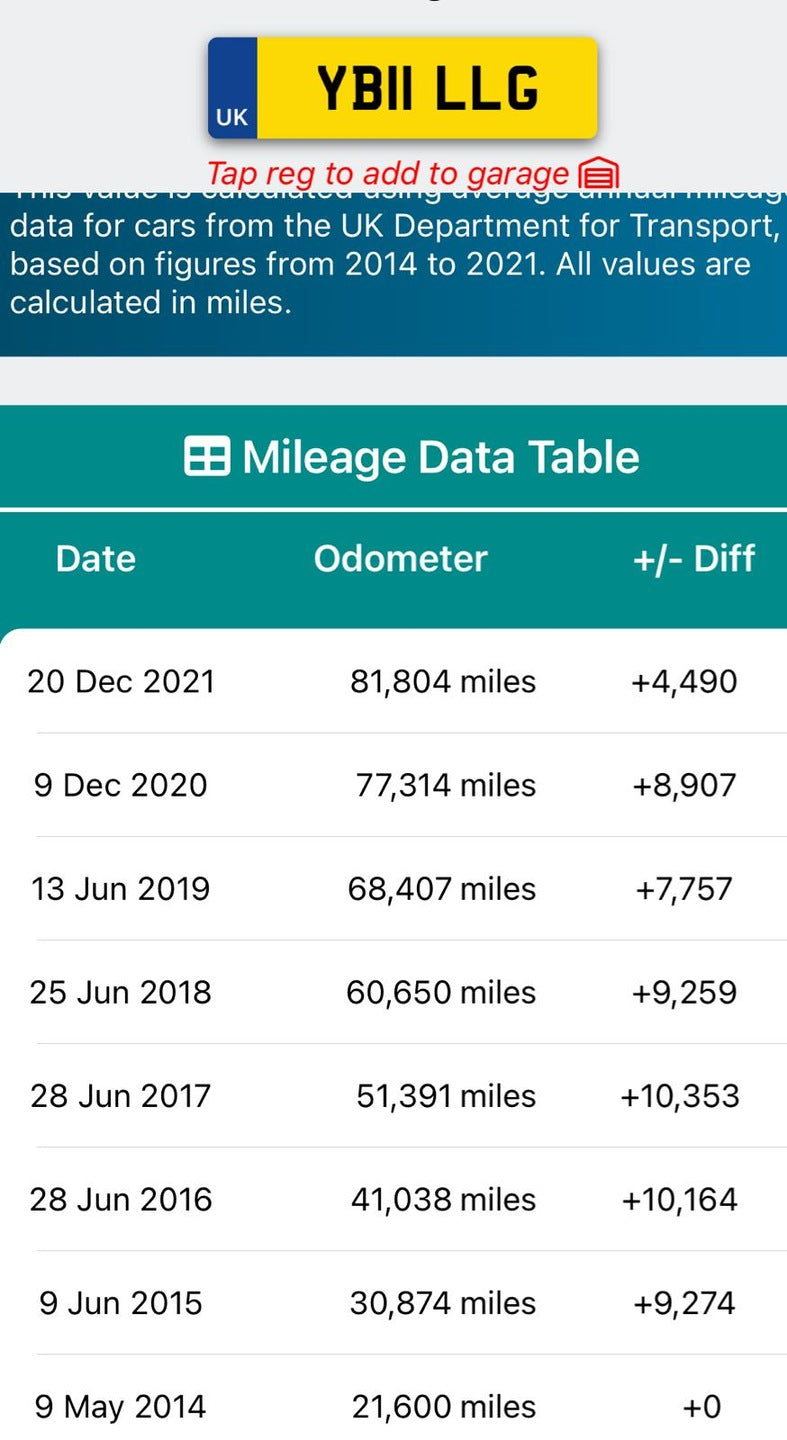Tap the 9 Jun 2015 entry
This screenshot has height=1440, width=787.
pos(121,1303)
